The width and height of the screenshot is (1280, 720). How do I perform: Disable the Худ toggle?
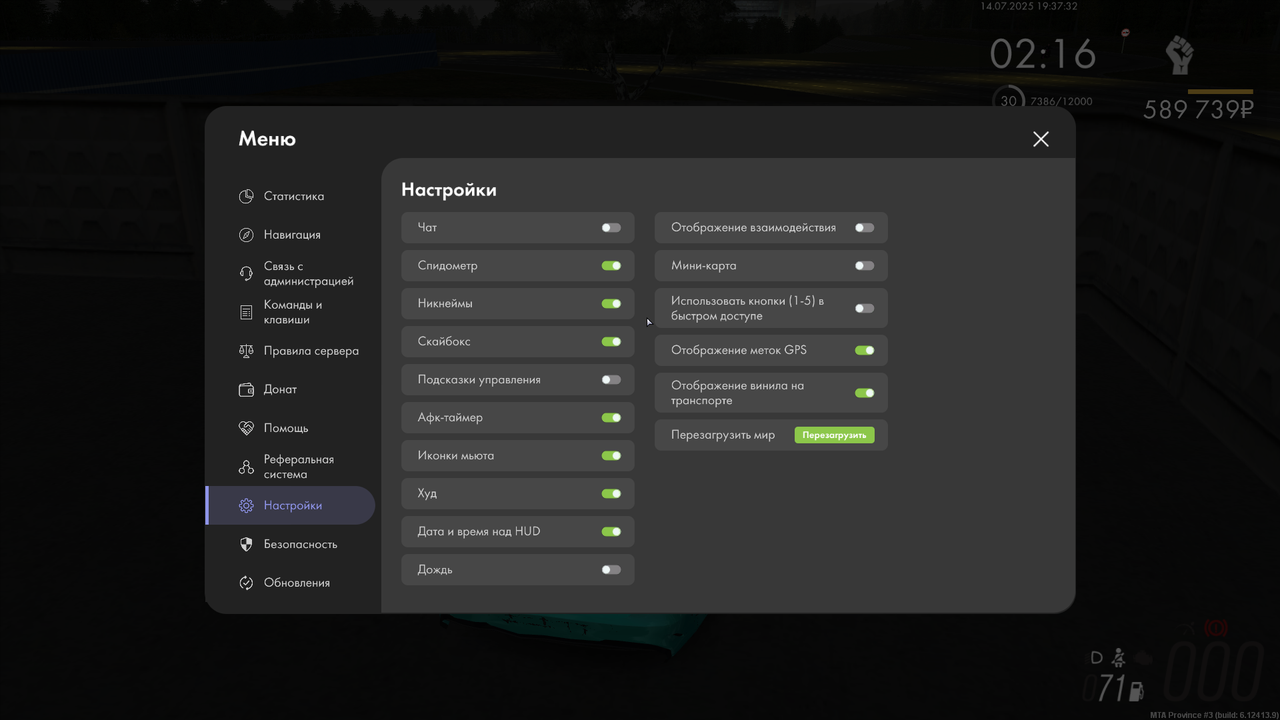[x=611, y=494]
